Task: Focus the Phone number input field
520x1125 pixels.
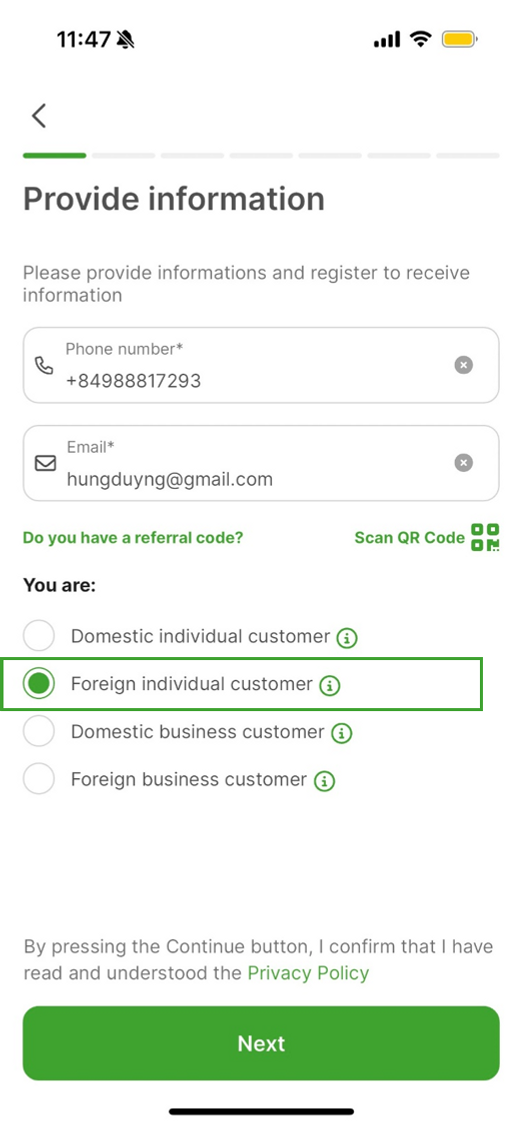Action: [261, 365]
